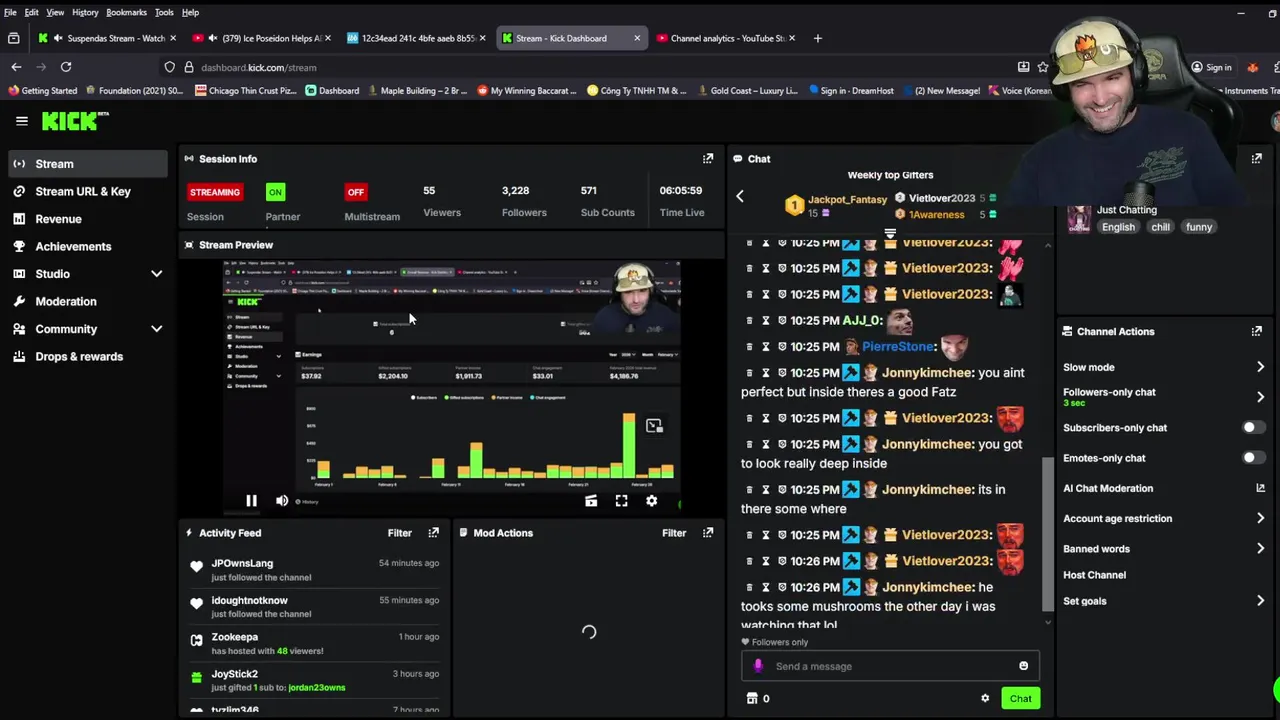Click the Sign in button

(x=1210, y=67)
